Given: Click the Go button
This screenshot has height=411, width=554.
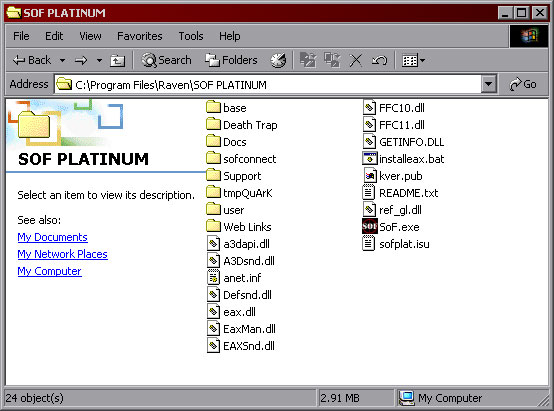Looking at the screenshot, I should [523, 84].
